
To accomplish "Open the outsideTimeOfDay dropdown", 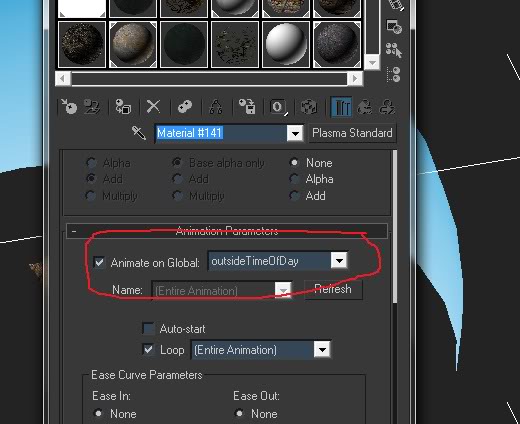I will tap(339, 260).
